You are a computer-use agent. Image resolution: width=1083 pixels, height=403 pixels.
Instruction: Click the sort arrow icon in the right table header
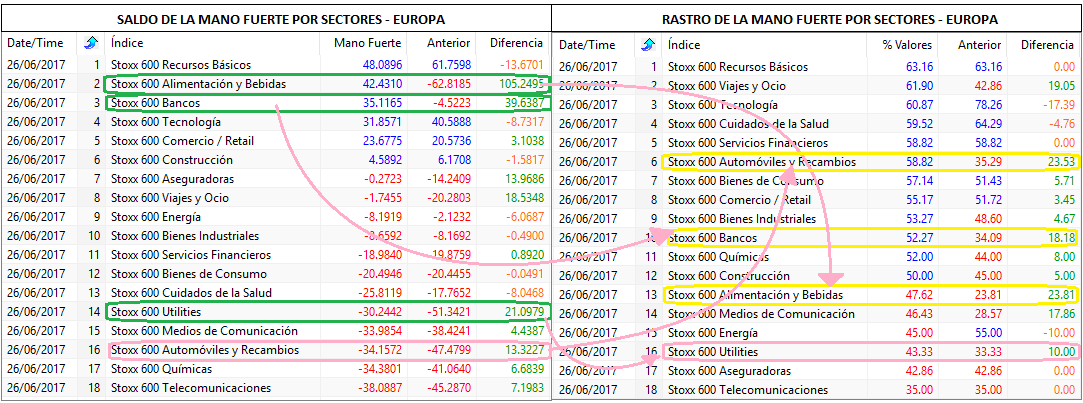click(x=647, y=45)
